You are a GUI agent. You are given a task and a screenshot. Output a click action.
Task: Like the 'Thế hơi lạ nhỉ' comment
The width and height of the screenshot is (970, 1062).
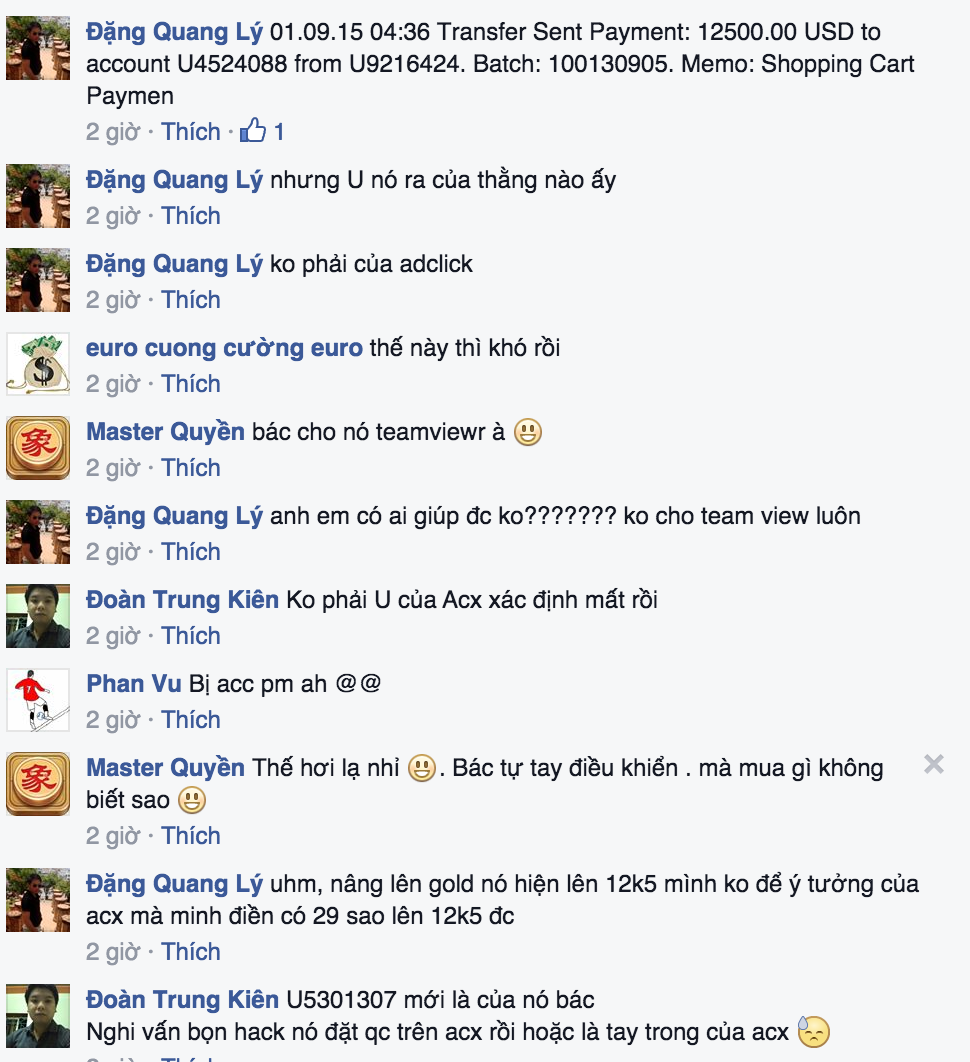(191, 835)
